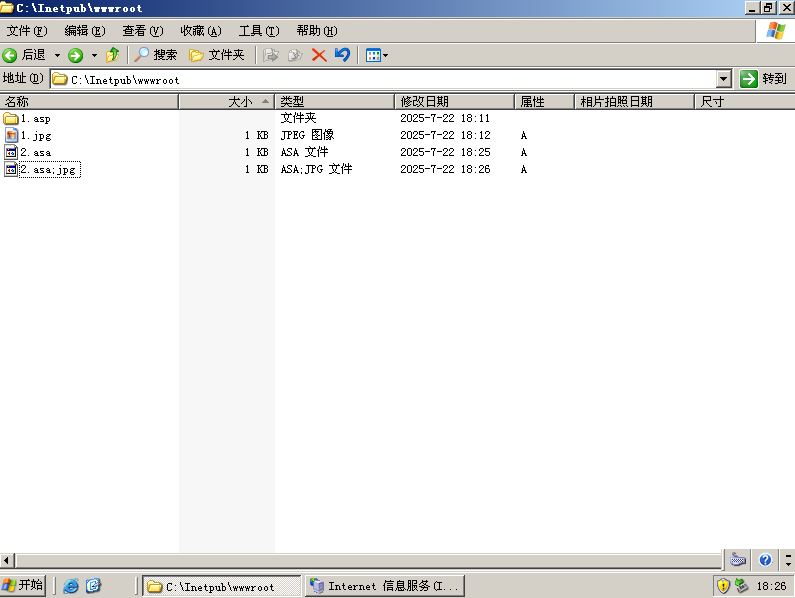Sort by Size (大小) column header
This screenshot has height=598, width=795.
(227, 101)
